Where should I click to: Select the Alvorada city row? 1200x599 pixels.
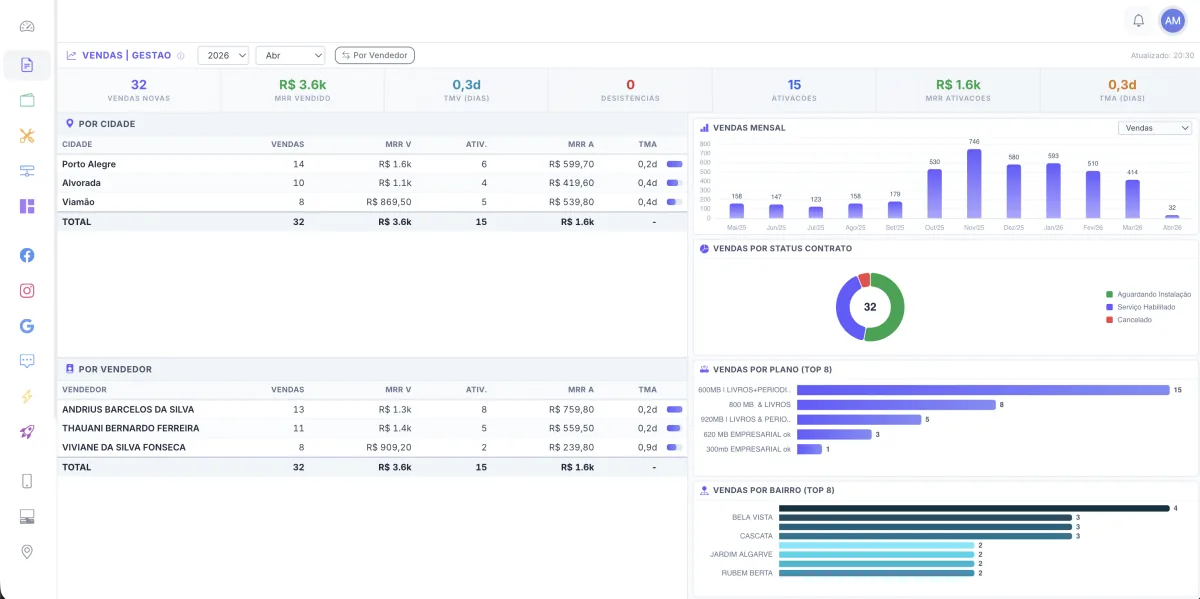pos(372,183)
